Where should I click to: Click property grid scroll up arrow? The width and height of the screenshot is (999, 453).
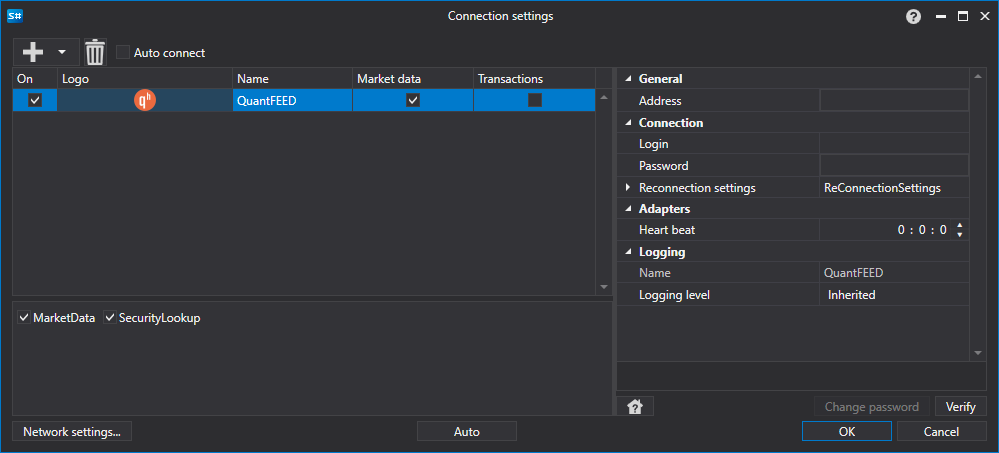tap(978, 77)
